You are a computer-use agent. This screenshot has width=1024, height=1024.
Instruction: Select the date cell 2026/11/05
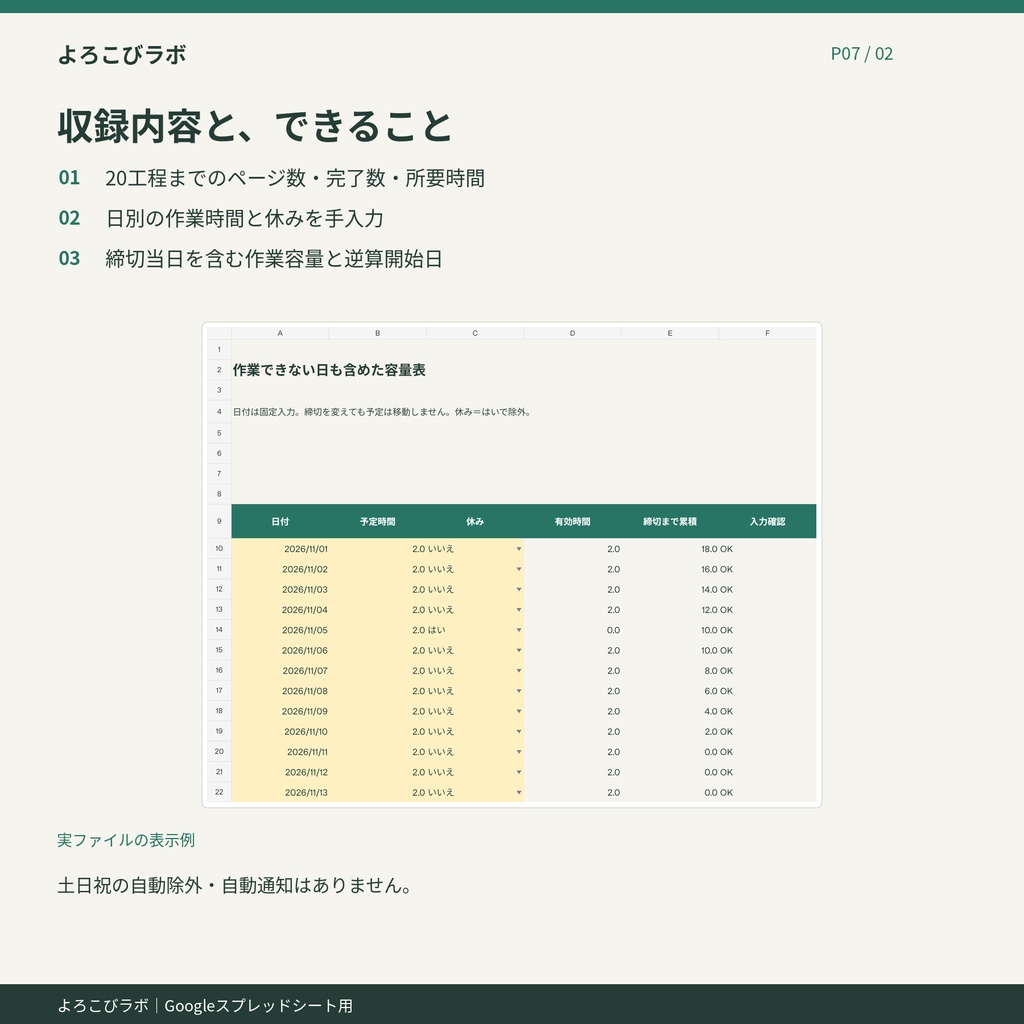coord(280,630)
